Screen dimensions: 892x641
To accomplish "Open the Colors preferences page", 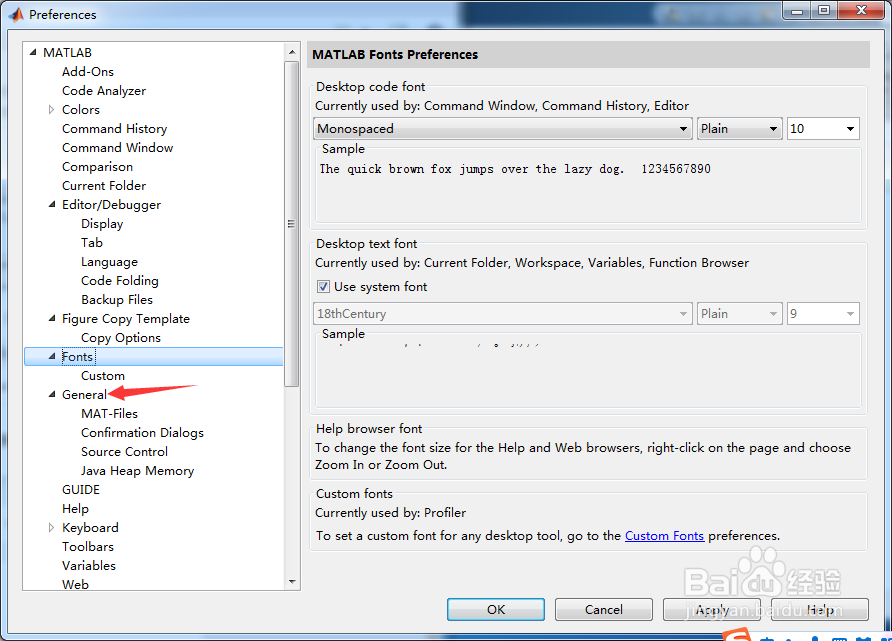I will (81, 109).
